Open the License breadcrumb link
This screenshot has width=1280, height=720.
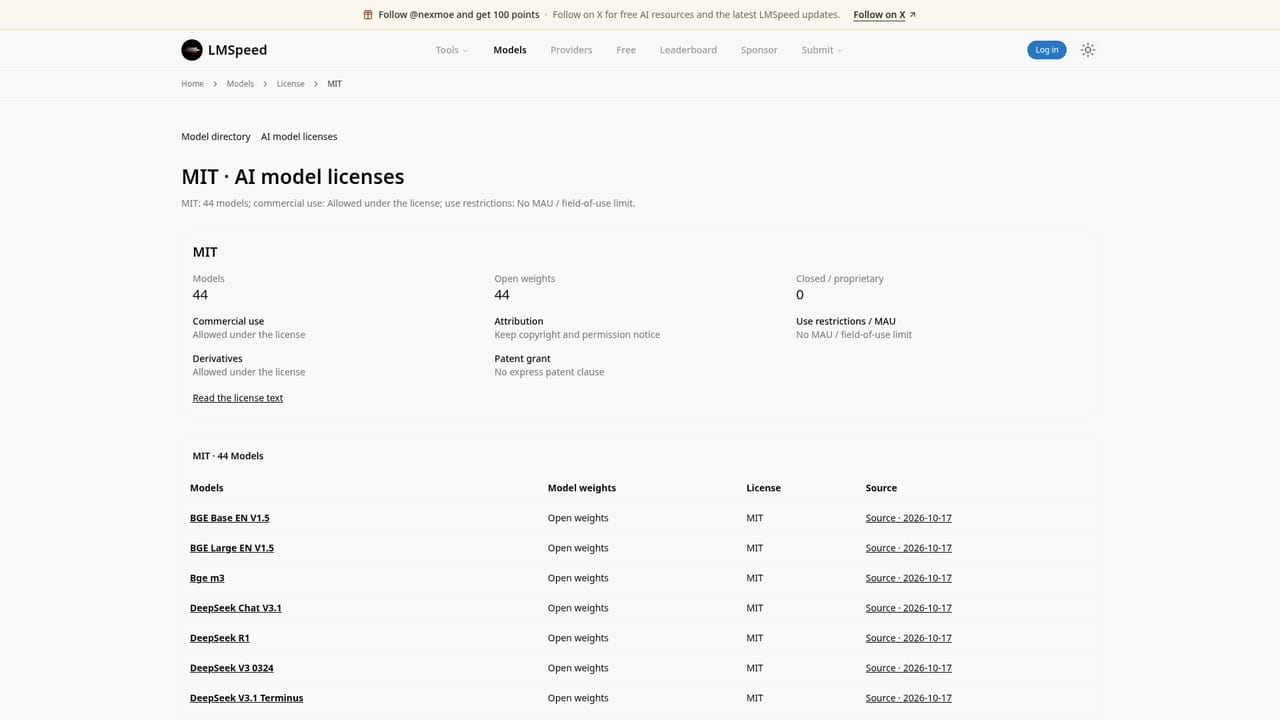click(x=291, y=84)
